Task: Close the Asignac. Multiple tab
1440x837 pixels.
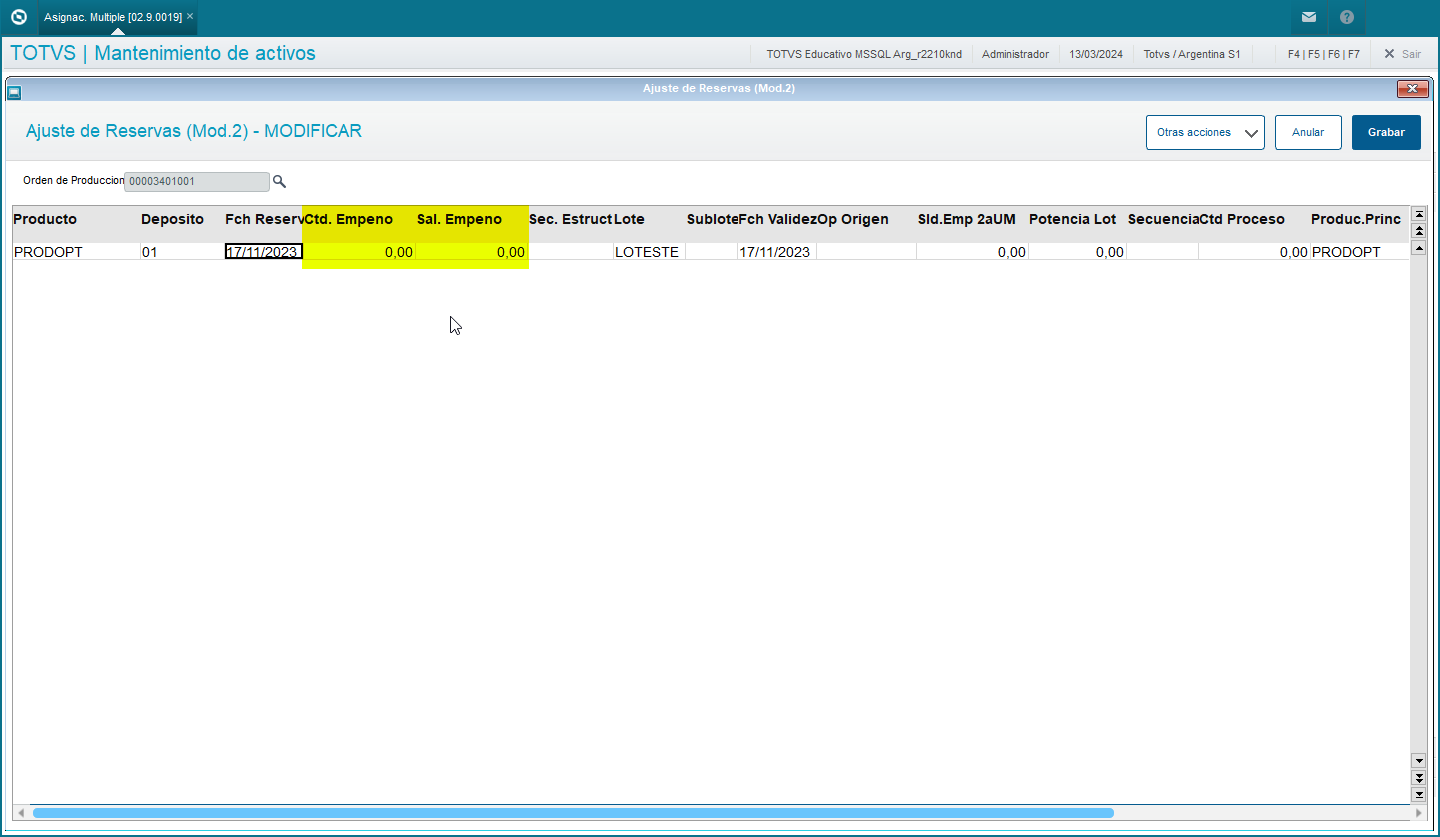Action: (190, 17)
